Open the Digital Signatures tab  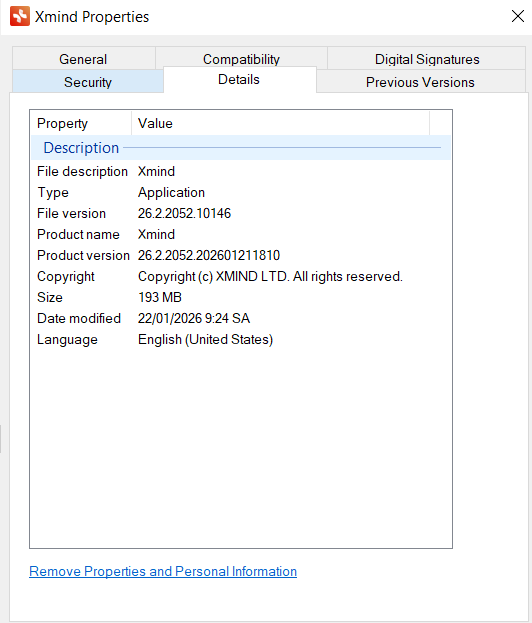pyautogui.click(x=427, y=58)
